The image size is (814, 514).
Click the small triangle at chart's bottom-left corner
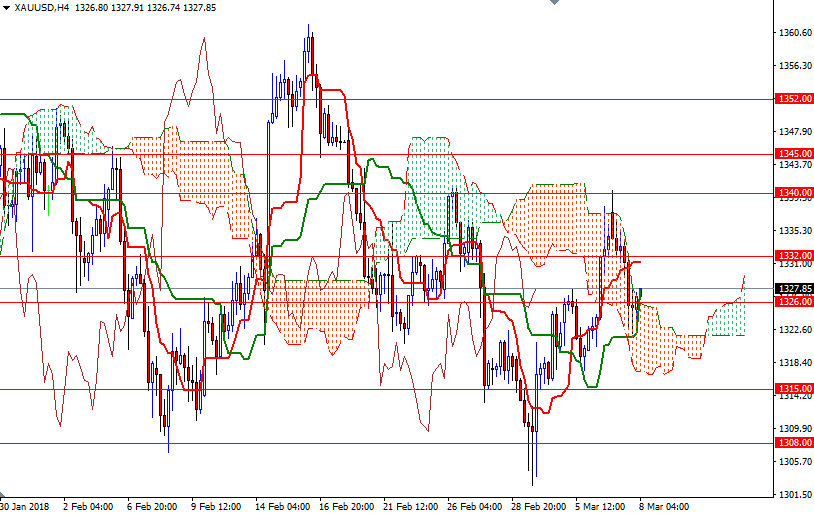4,497
